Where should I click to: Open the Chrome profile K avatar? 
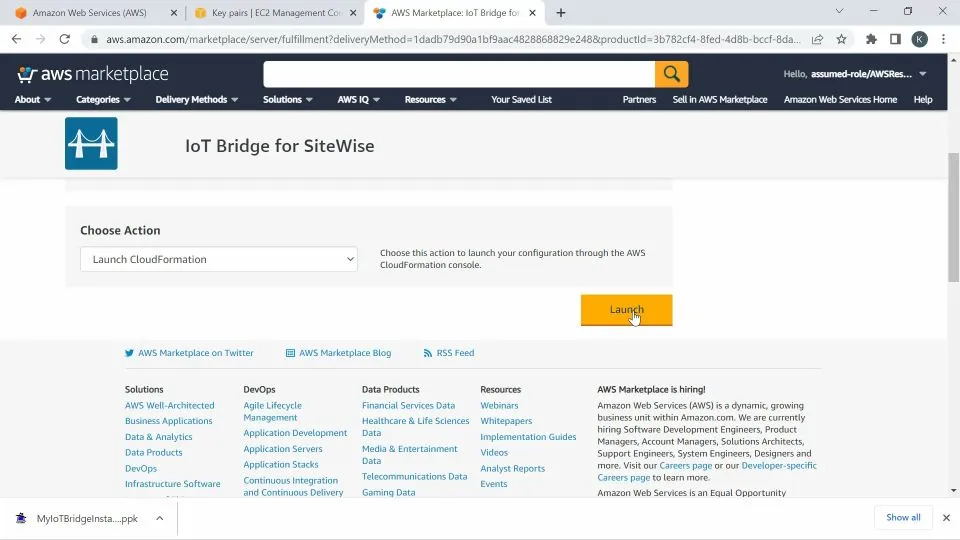[x=919, y=39]
